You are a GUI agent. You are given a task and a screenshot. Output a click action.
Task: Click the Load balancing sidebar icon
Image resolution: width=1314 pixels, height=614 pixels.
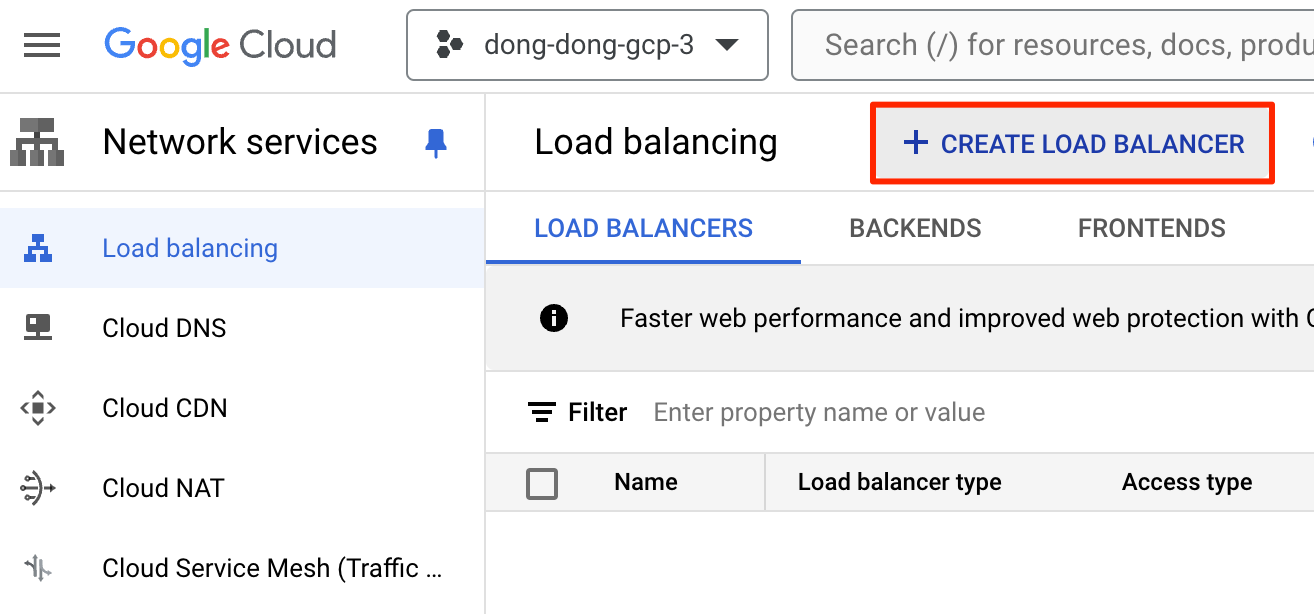coord(38,248)
